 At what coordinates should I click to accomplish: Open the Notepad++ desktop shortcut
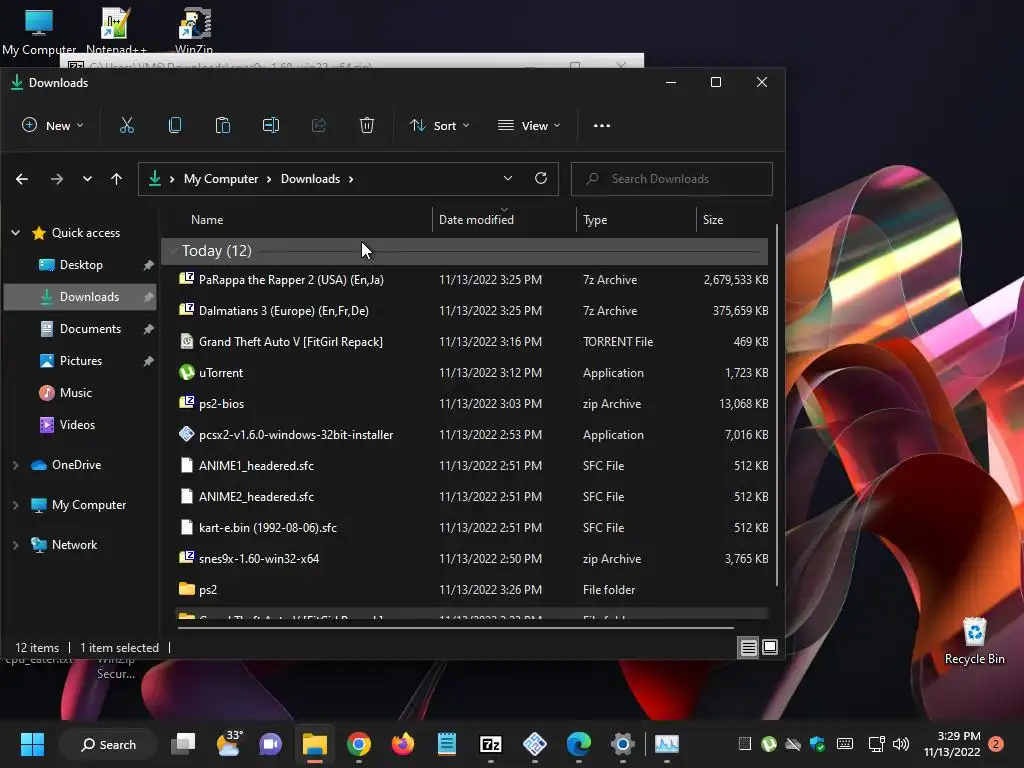tap(116, 29)
